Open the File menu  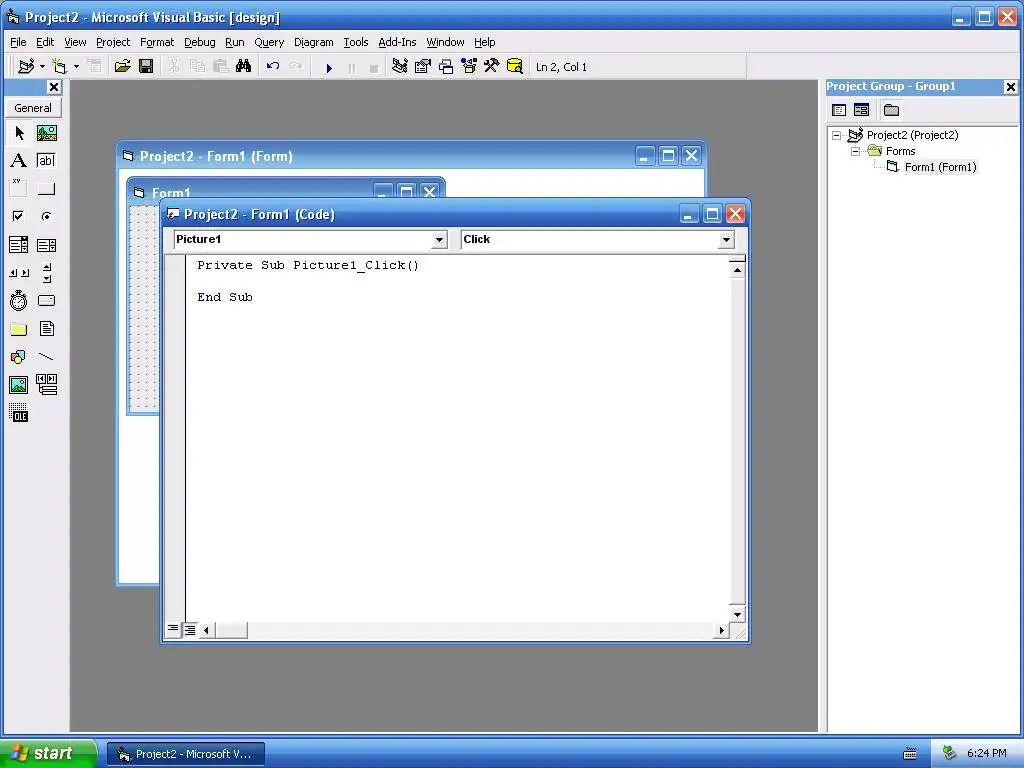(x=18, y=42)
